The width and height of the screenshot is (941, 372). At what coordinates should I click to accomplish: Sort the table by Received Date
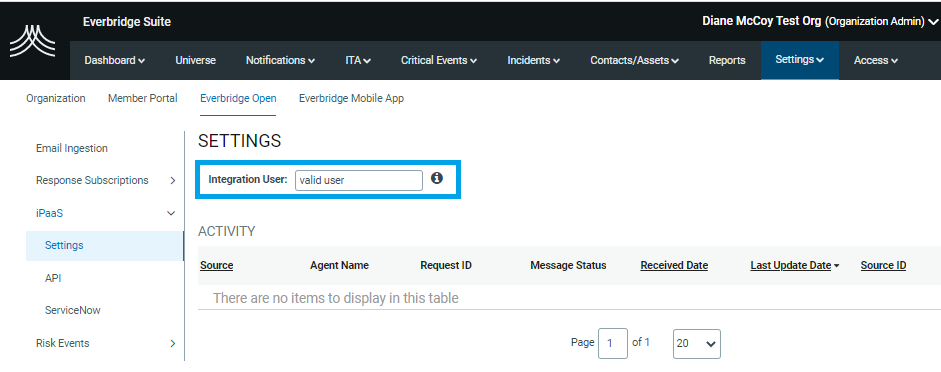pyautogui.click(x=674, y=265)
